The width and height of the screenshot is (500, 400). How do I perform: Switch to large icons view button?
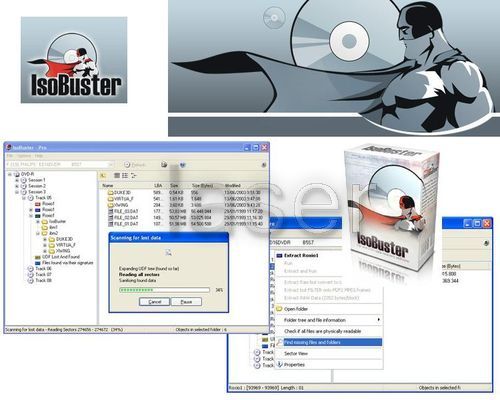click(117, 176)
